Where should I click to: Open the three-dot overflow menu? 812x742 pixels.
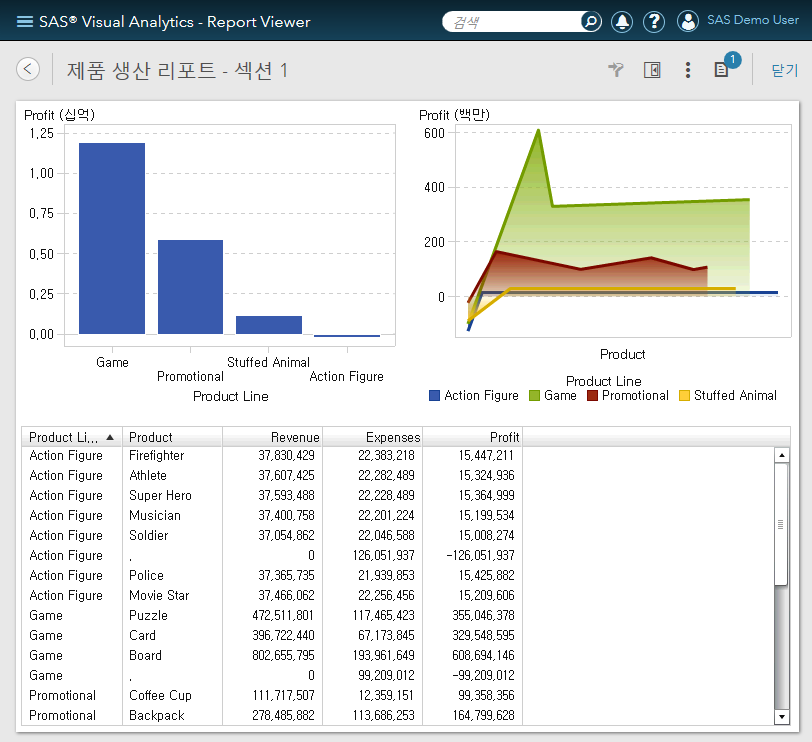pyautogui.click(x=687, y=69)
